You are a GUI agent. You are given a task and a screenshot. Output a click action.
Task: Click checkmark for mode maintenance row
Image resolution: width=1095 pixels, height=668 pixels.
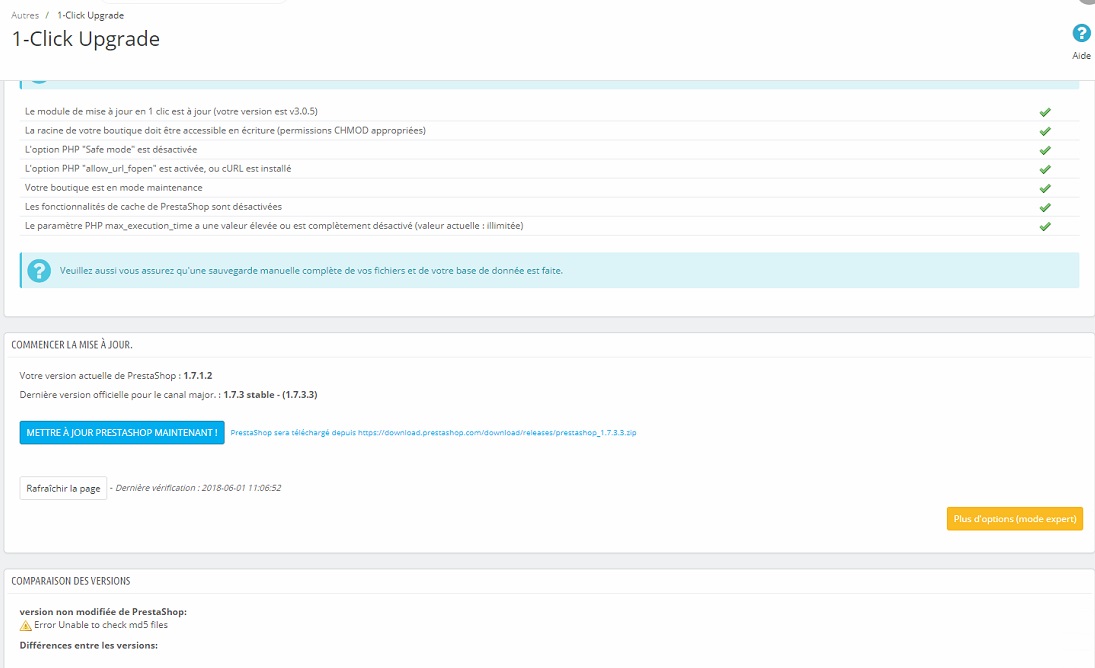1045,188
